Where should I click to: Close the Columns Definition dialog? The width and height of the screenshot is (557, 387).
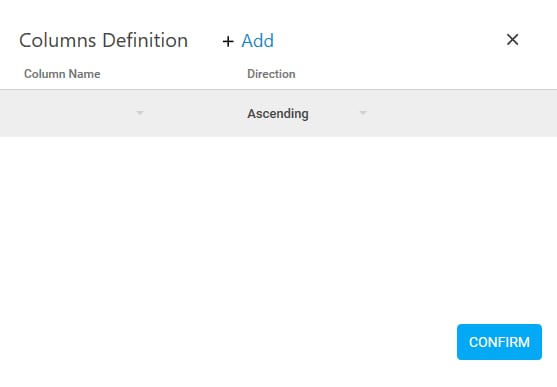point(512,39)
